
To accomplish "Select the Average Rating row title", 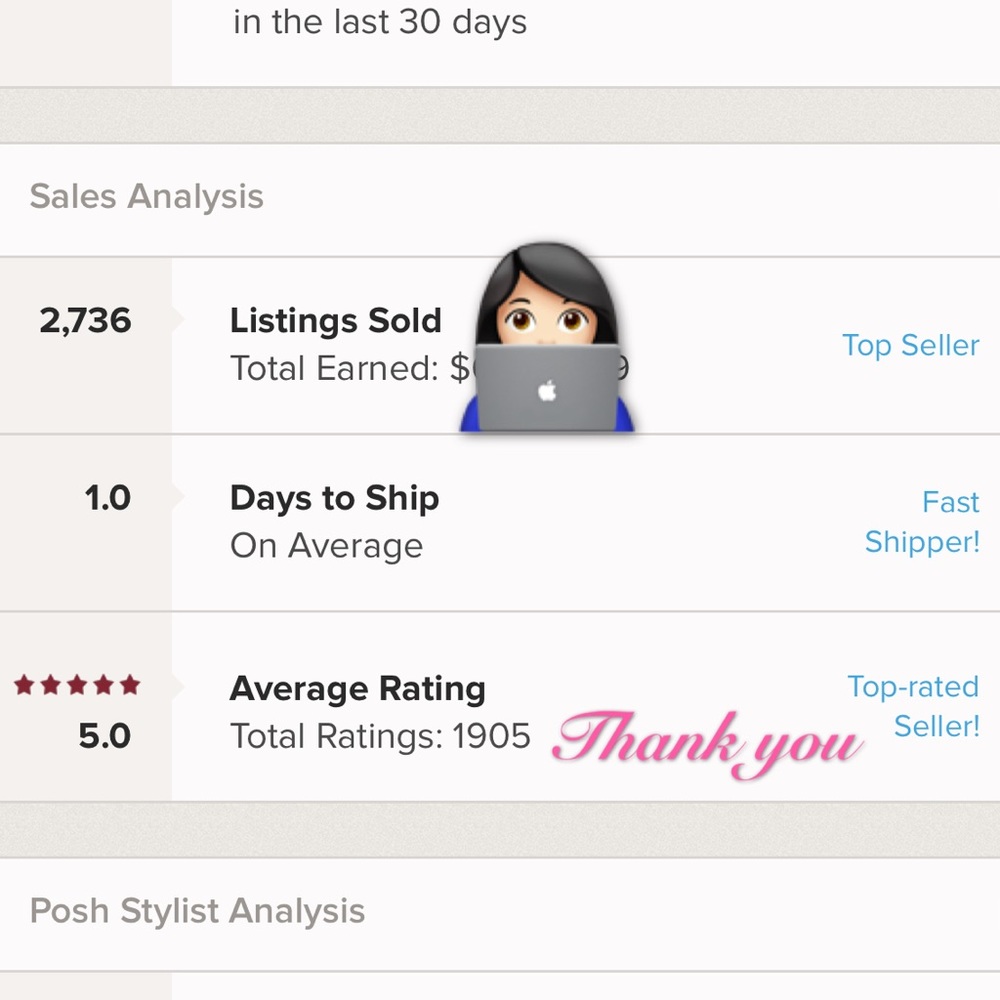I will 357,689.
